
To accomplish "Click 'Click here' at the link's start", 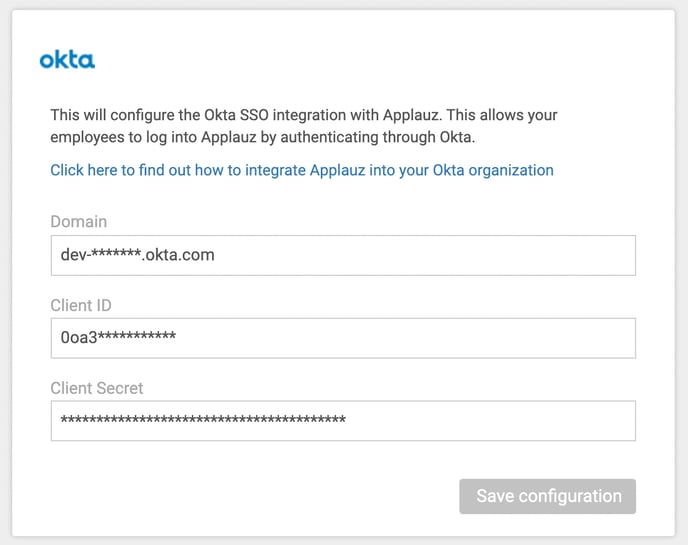I will 83,170.
